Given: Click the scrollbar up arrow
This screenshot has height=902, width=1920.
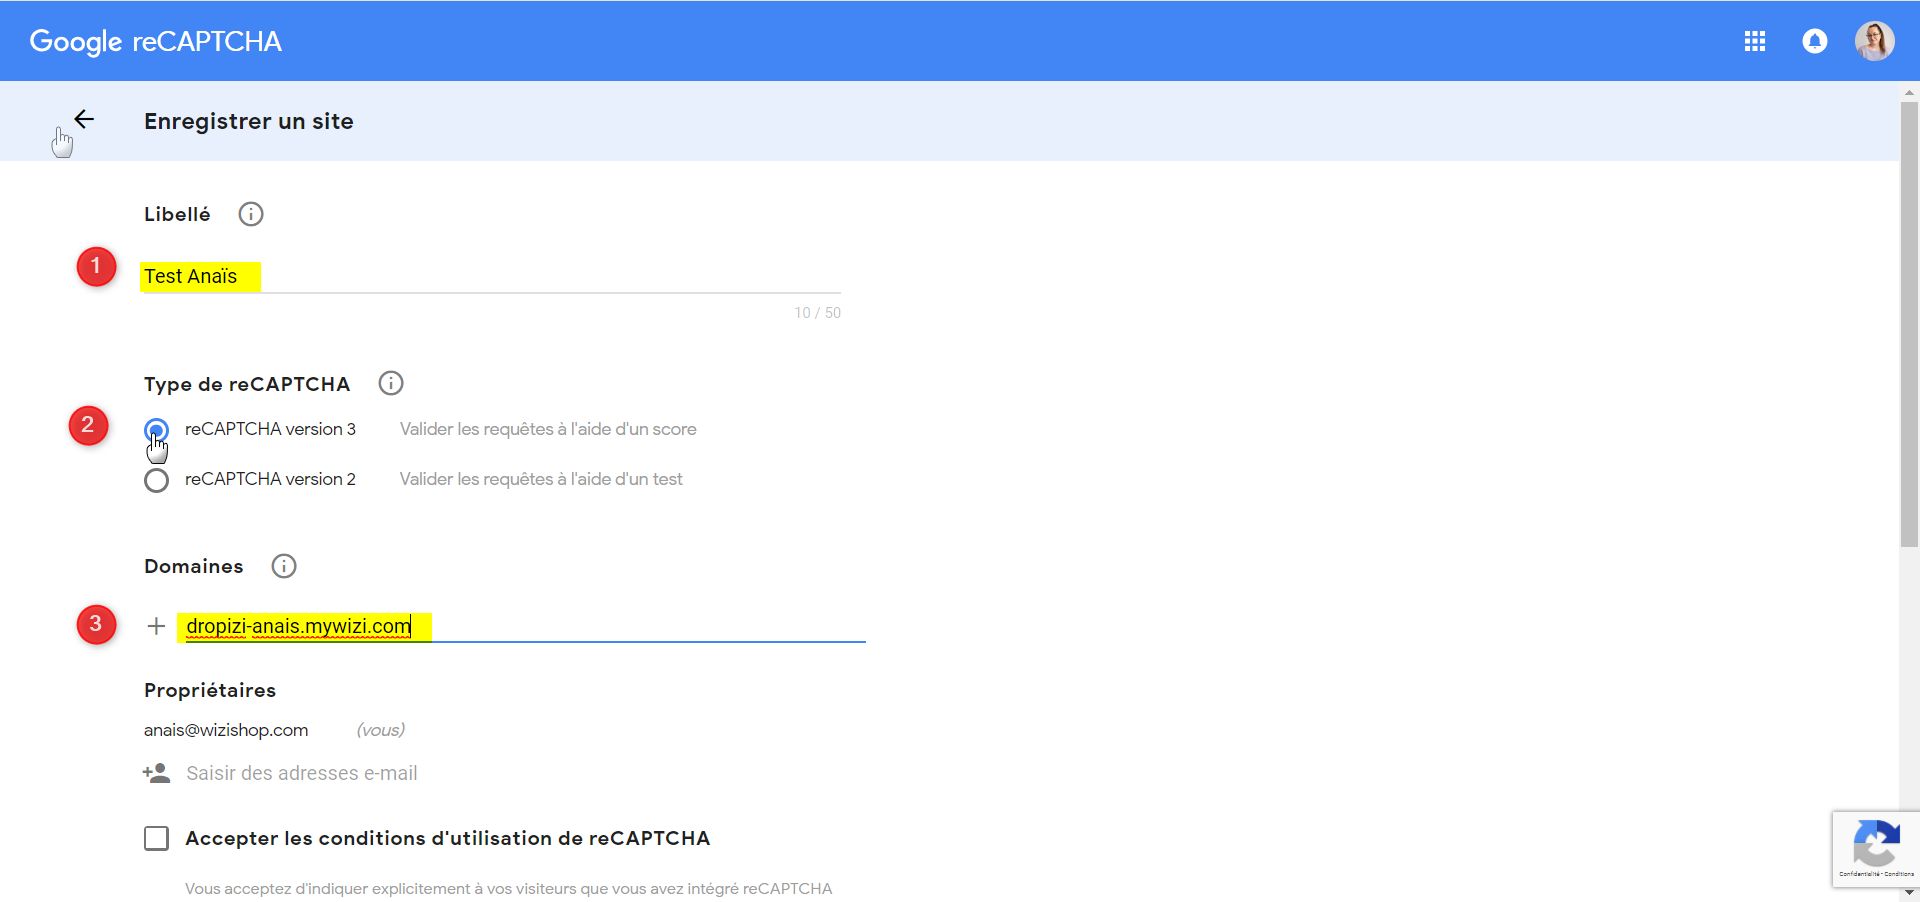Looking at the screenshot, I should coord(1909,91).
